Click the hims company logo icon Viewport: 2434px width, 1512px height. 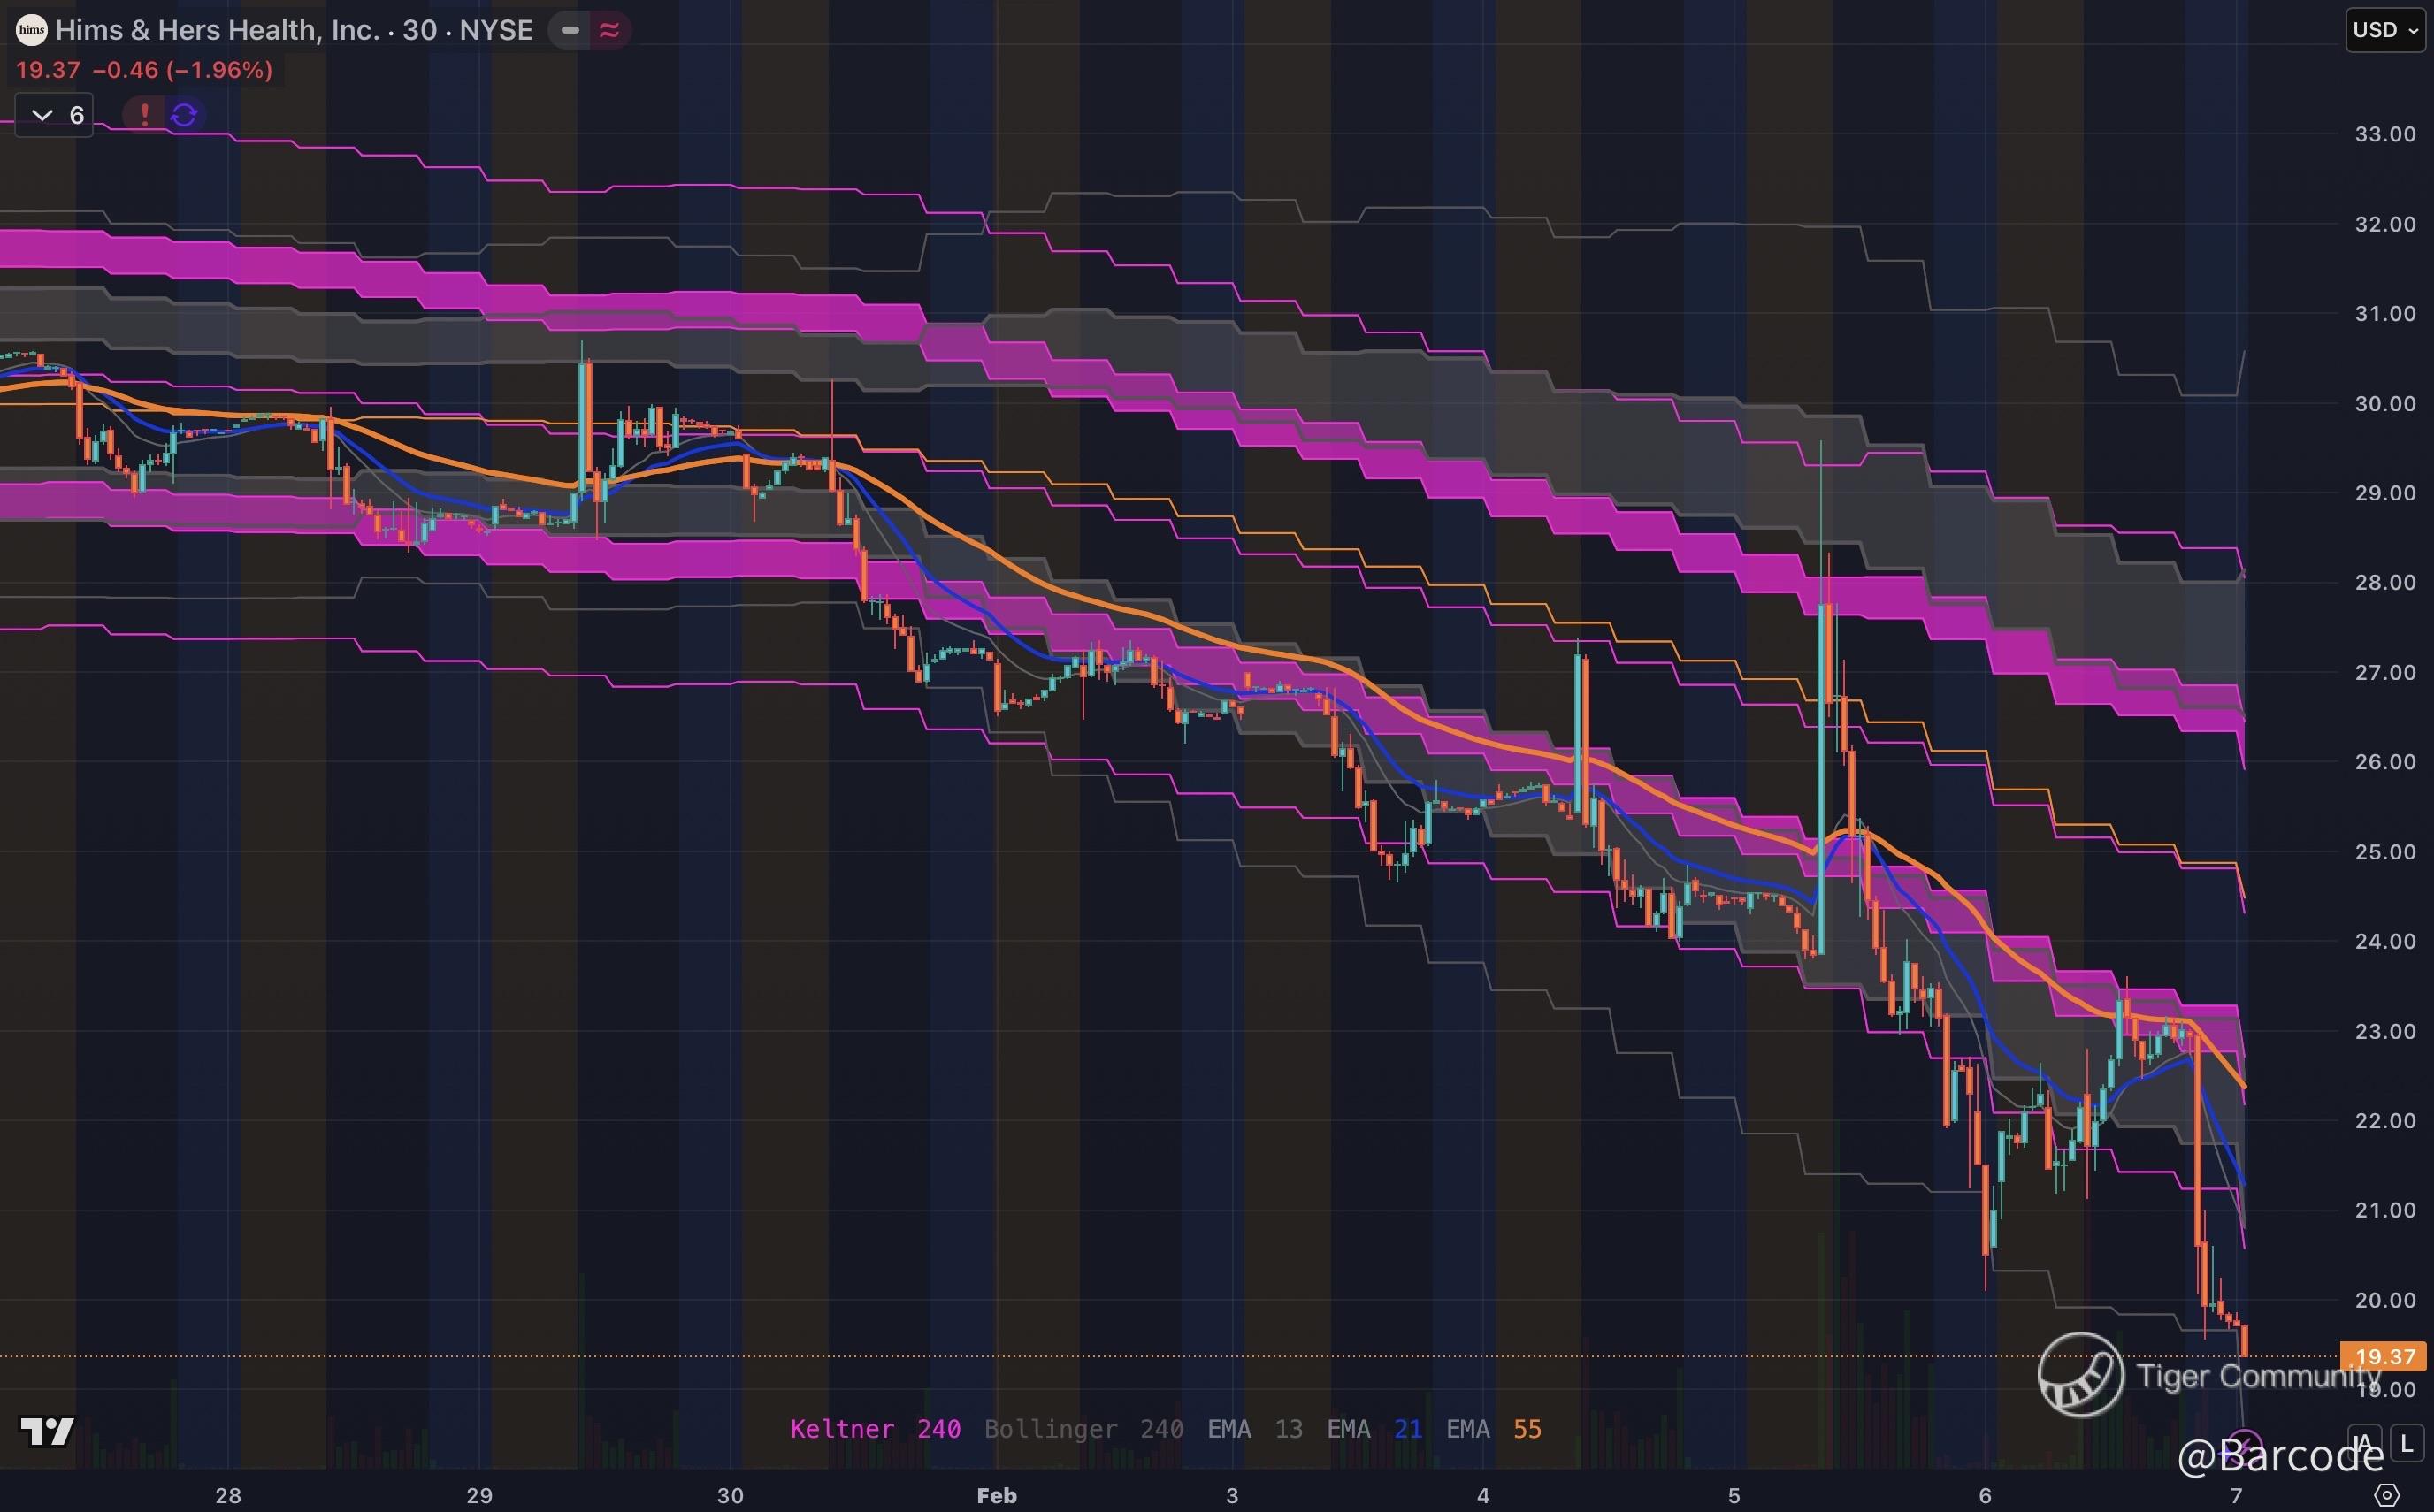(32, 30)
